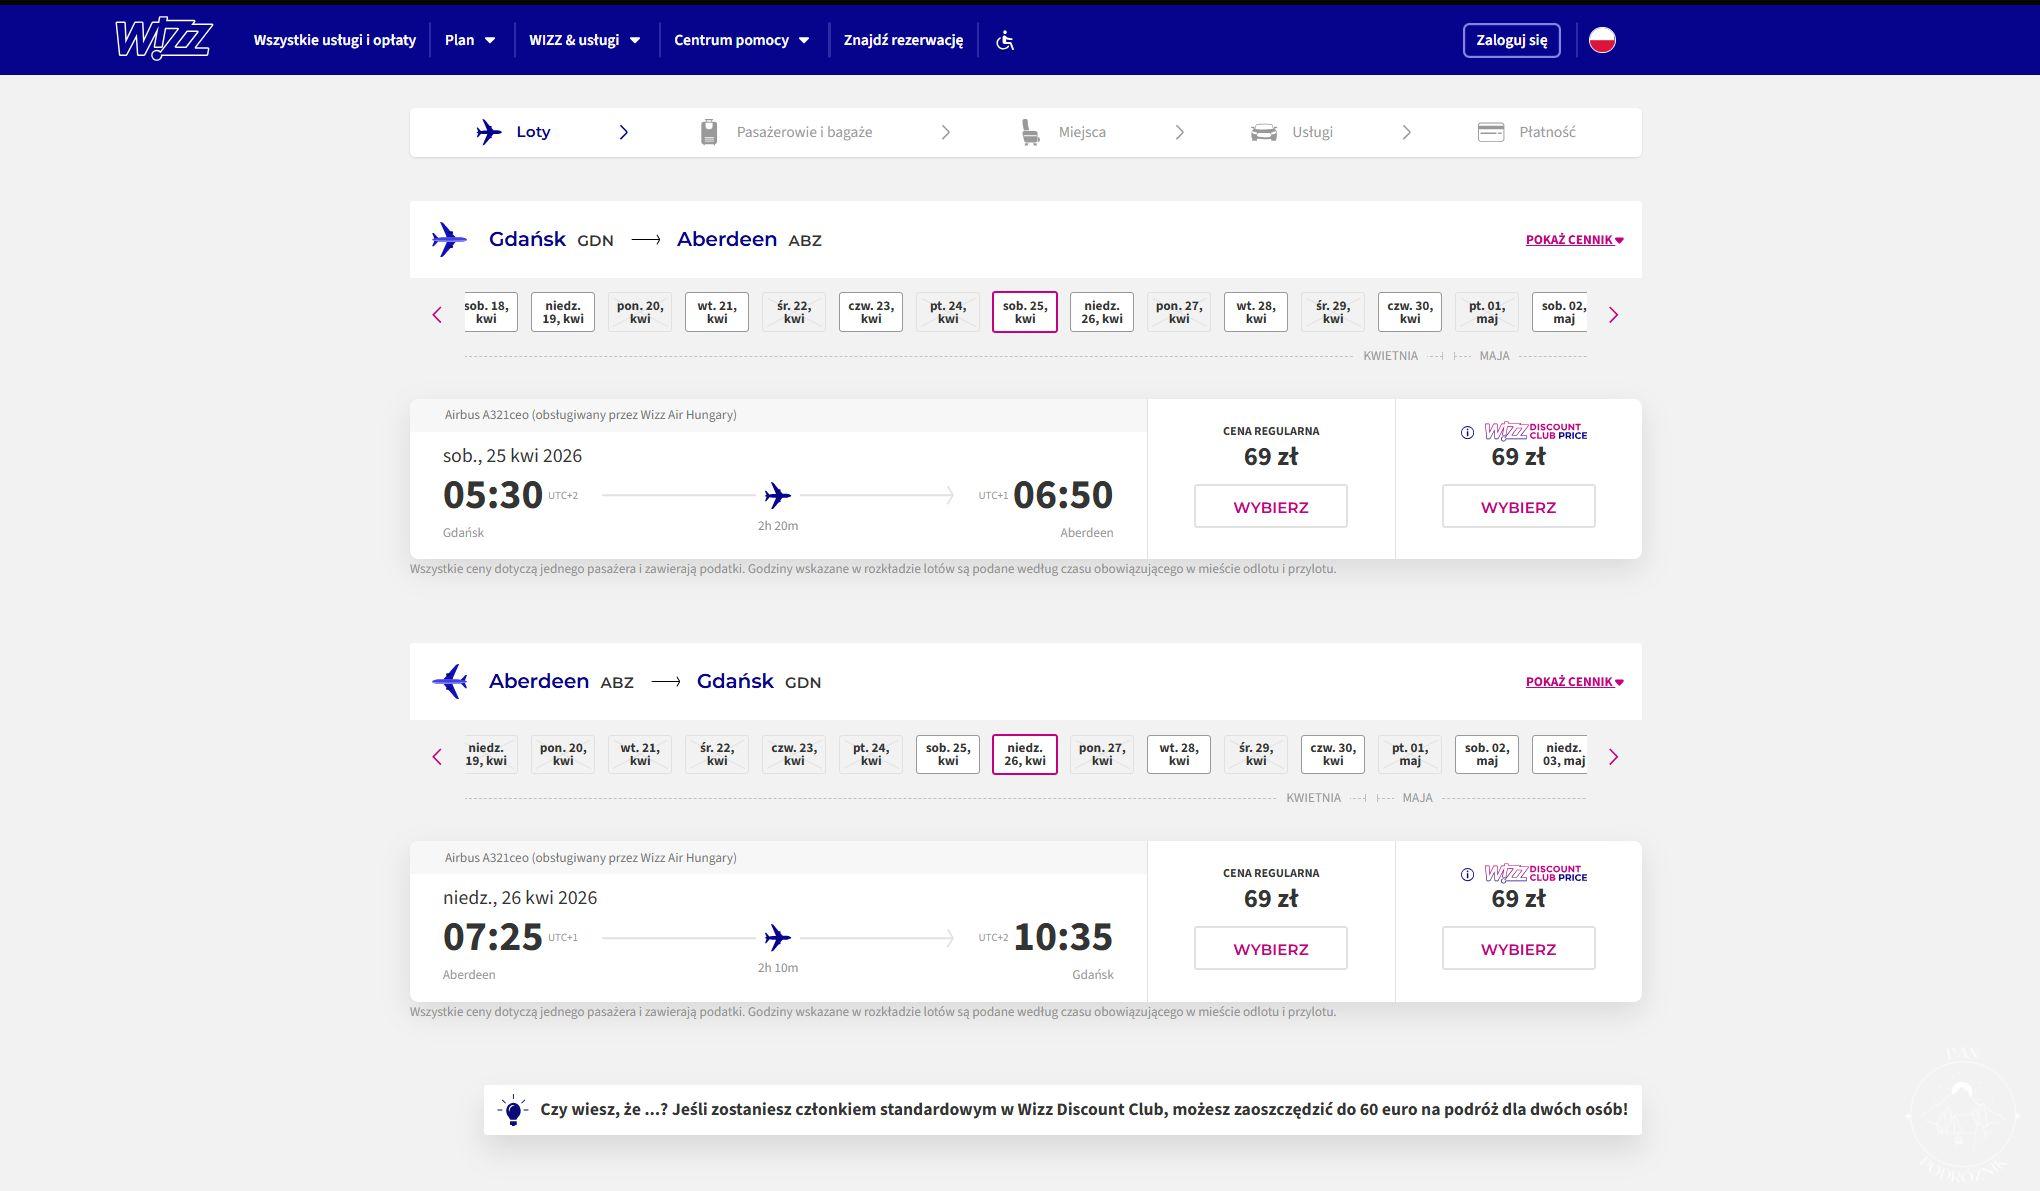2040x1191 pixels.
Task: Go to previous dates for Gdańsk–Aberdeen
Action: (x=437, y=315)
